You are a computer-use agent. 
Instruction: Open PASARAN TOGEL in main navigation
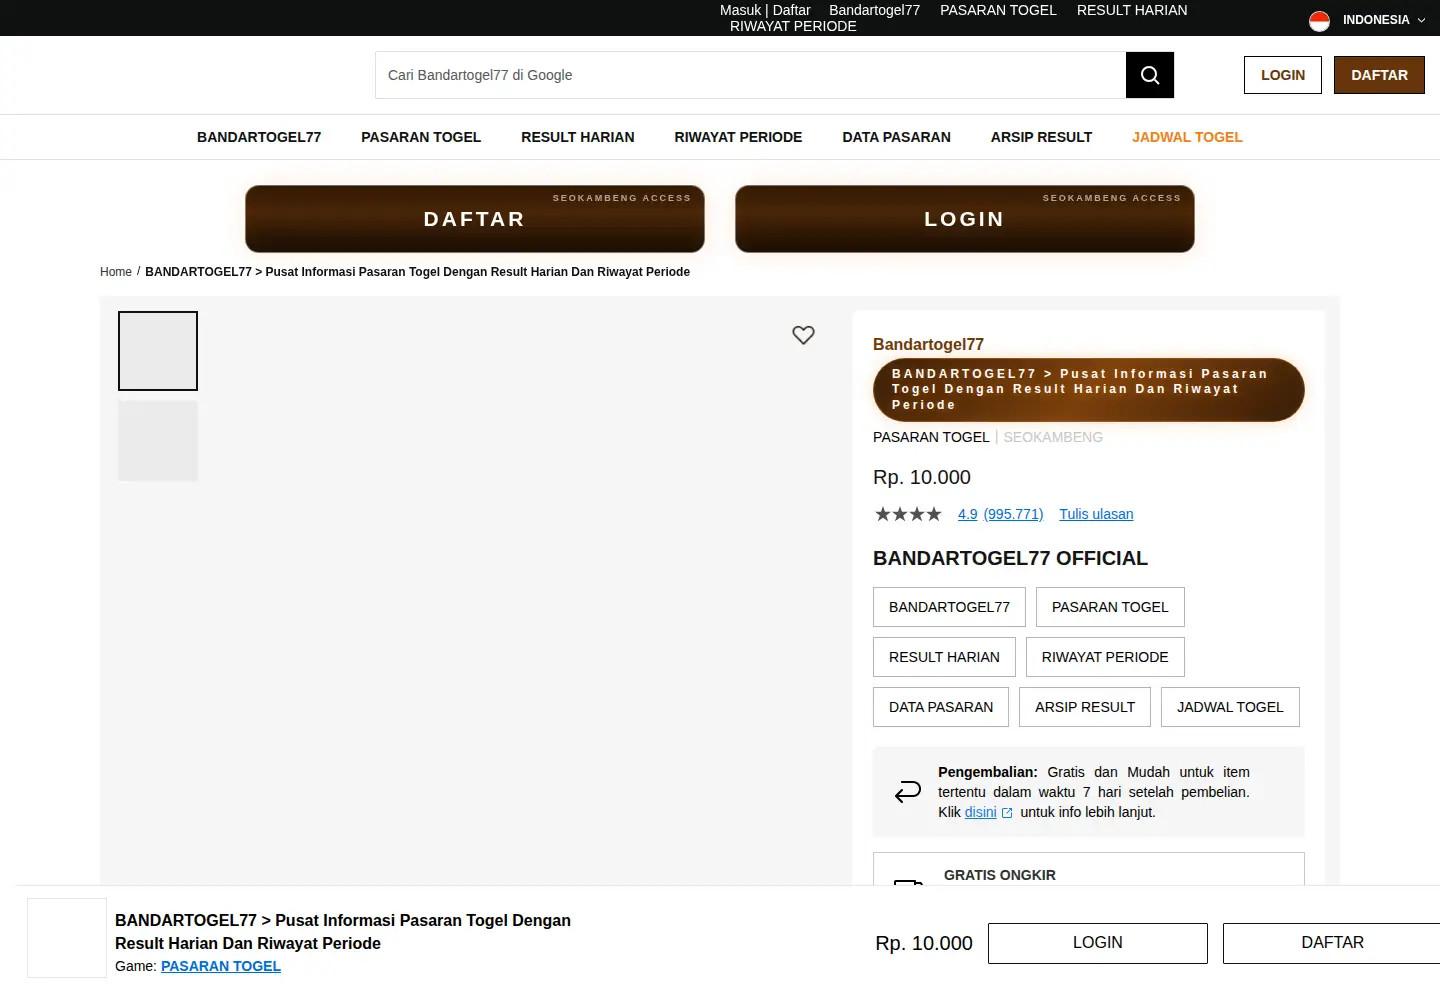click(421, 137)
